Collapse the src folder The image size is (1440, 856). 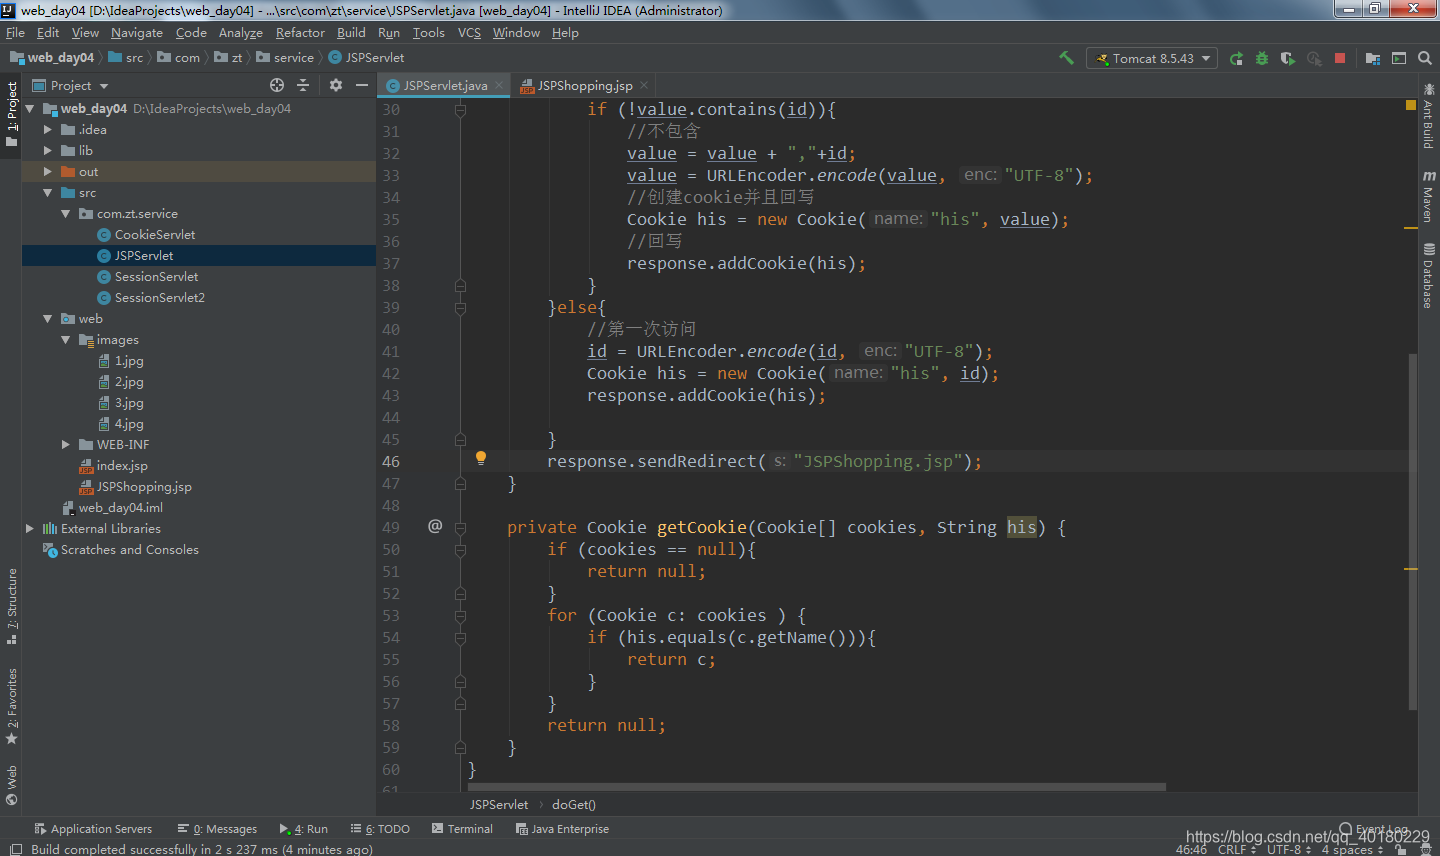click(47, 192)
